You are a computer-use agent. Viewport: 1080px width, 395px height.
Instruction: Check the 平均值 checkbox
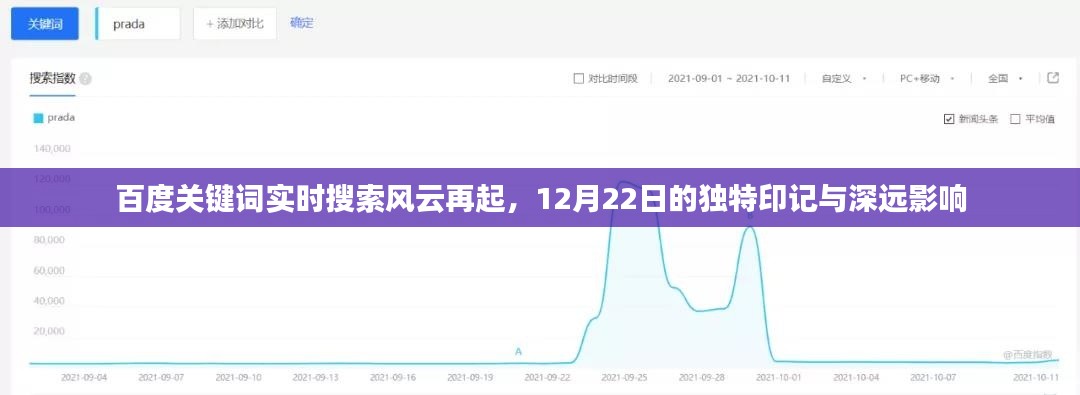1015,119
